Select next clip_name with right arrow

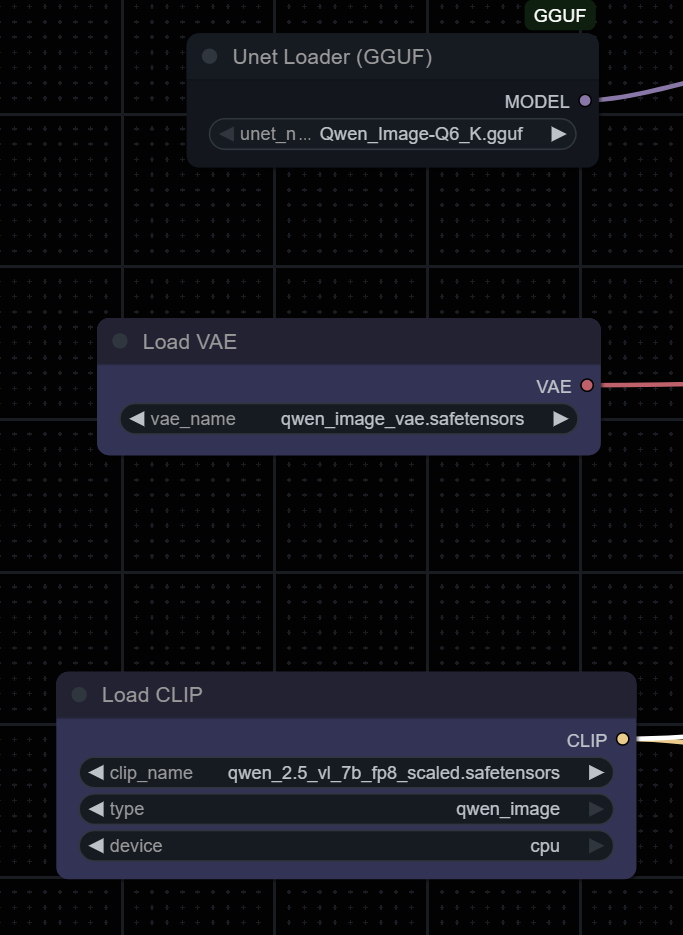tap(596, 773)
